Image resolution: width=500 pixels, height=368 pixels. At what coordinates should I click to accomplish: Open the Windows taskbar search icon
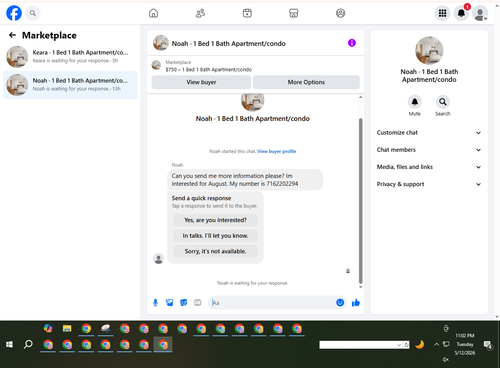click(x=28, y=344)
